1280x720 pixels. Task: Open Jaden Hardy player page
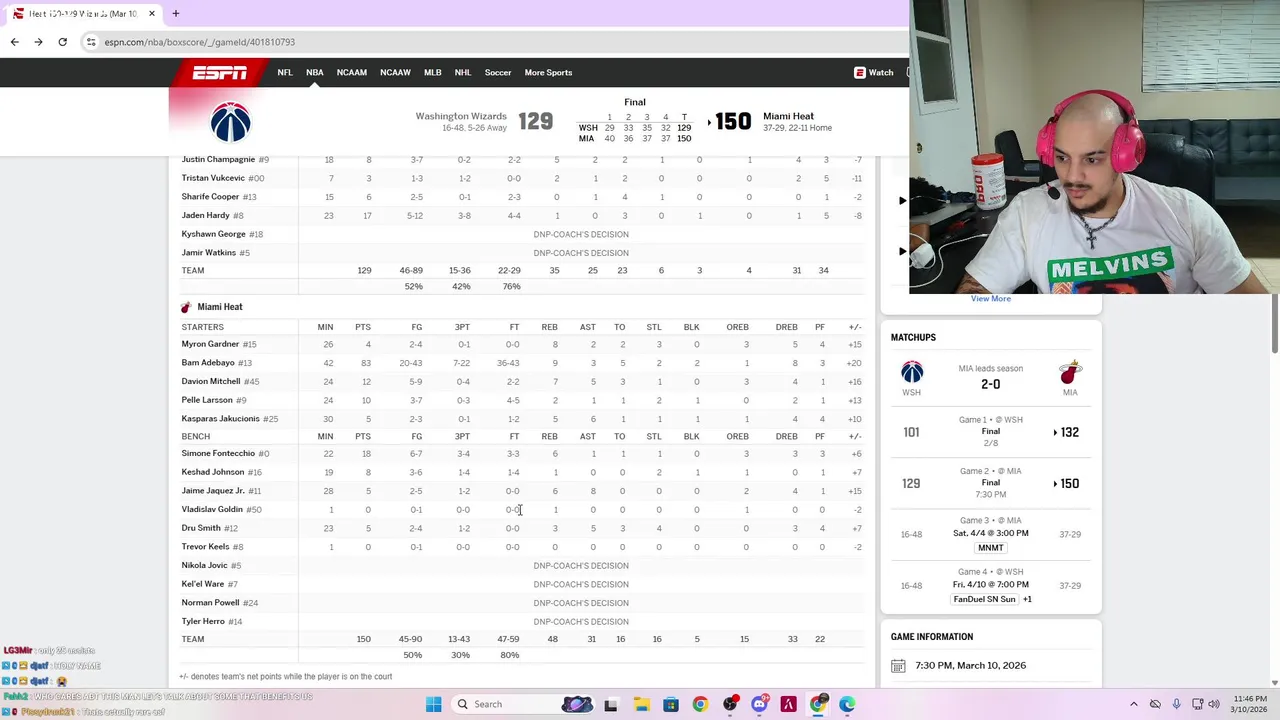coord(205,216)
